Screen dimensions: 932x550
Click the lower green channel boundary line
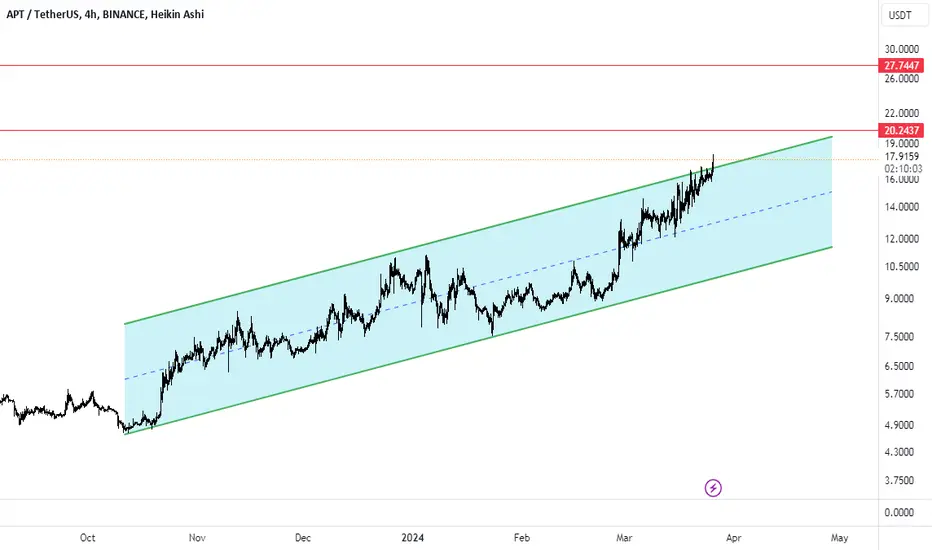(x=478, y=340)
